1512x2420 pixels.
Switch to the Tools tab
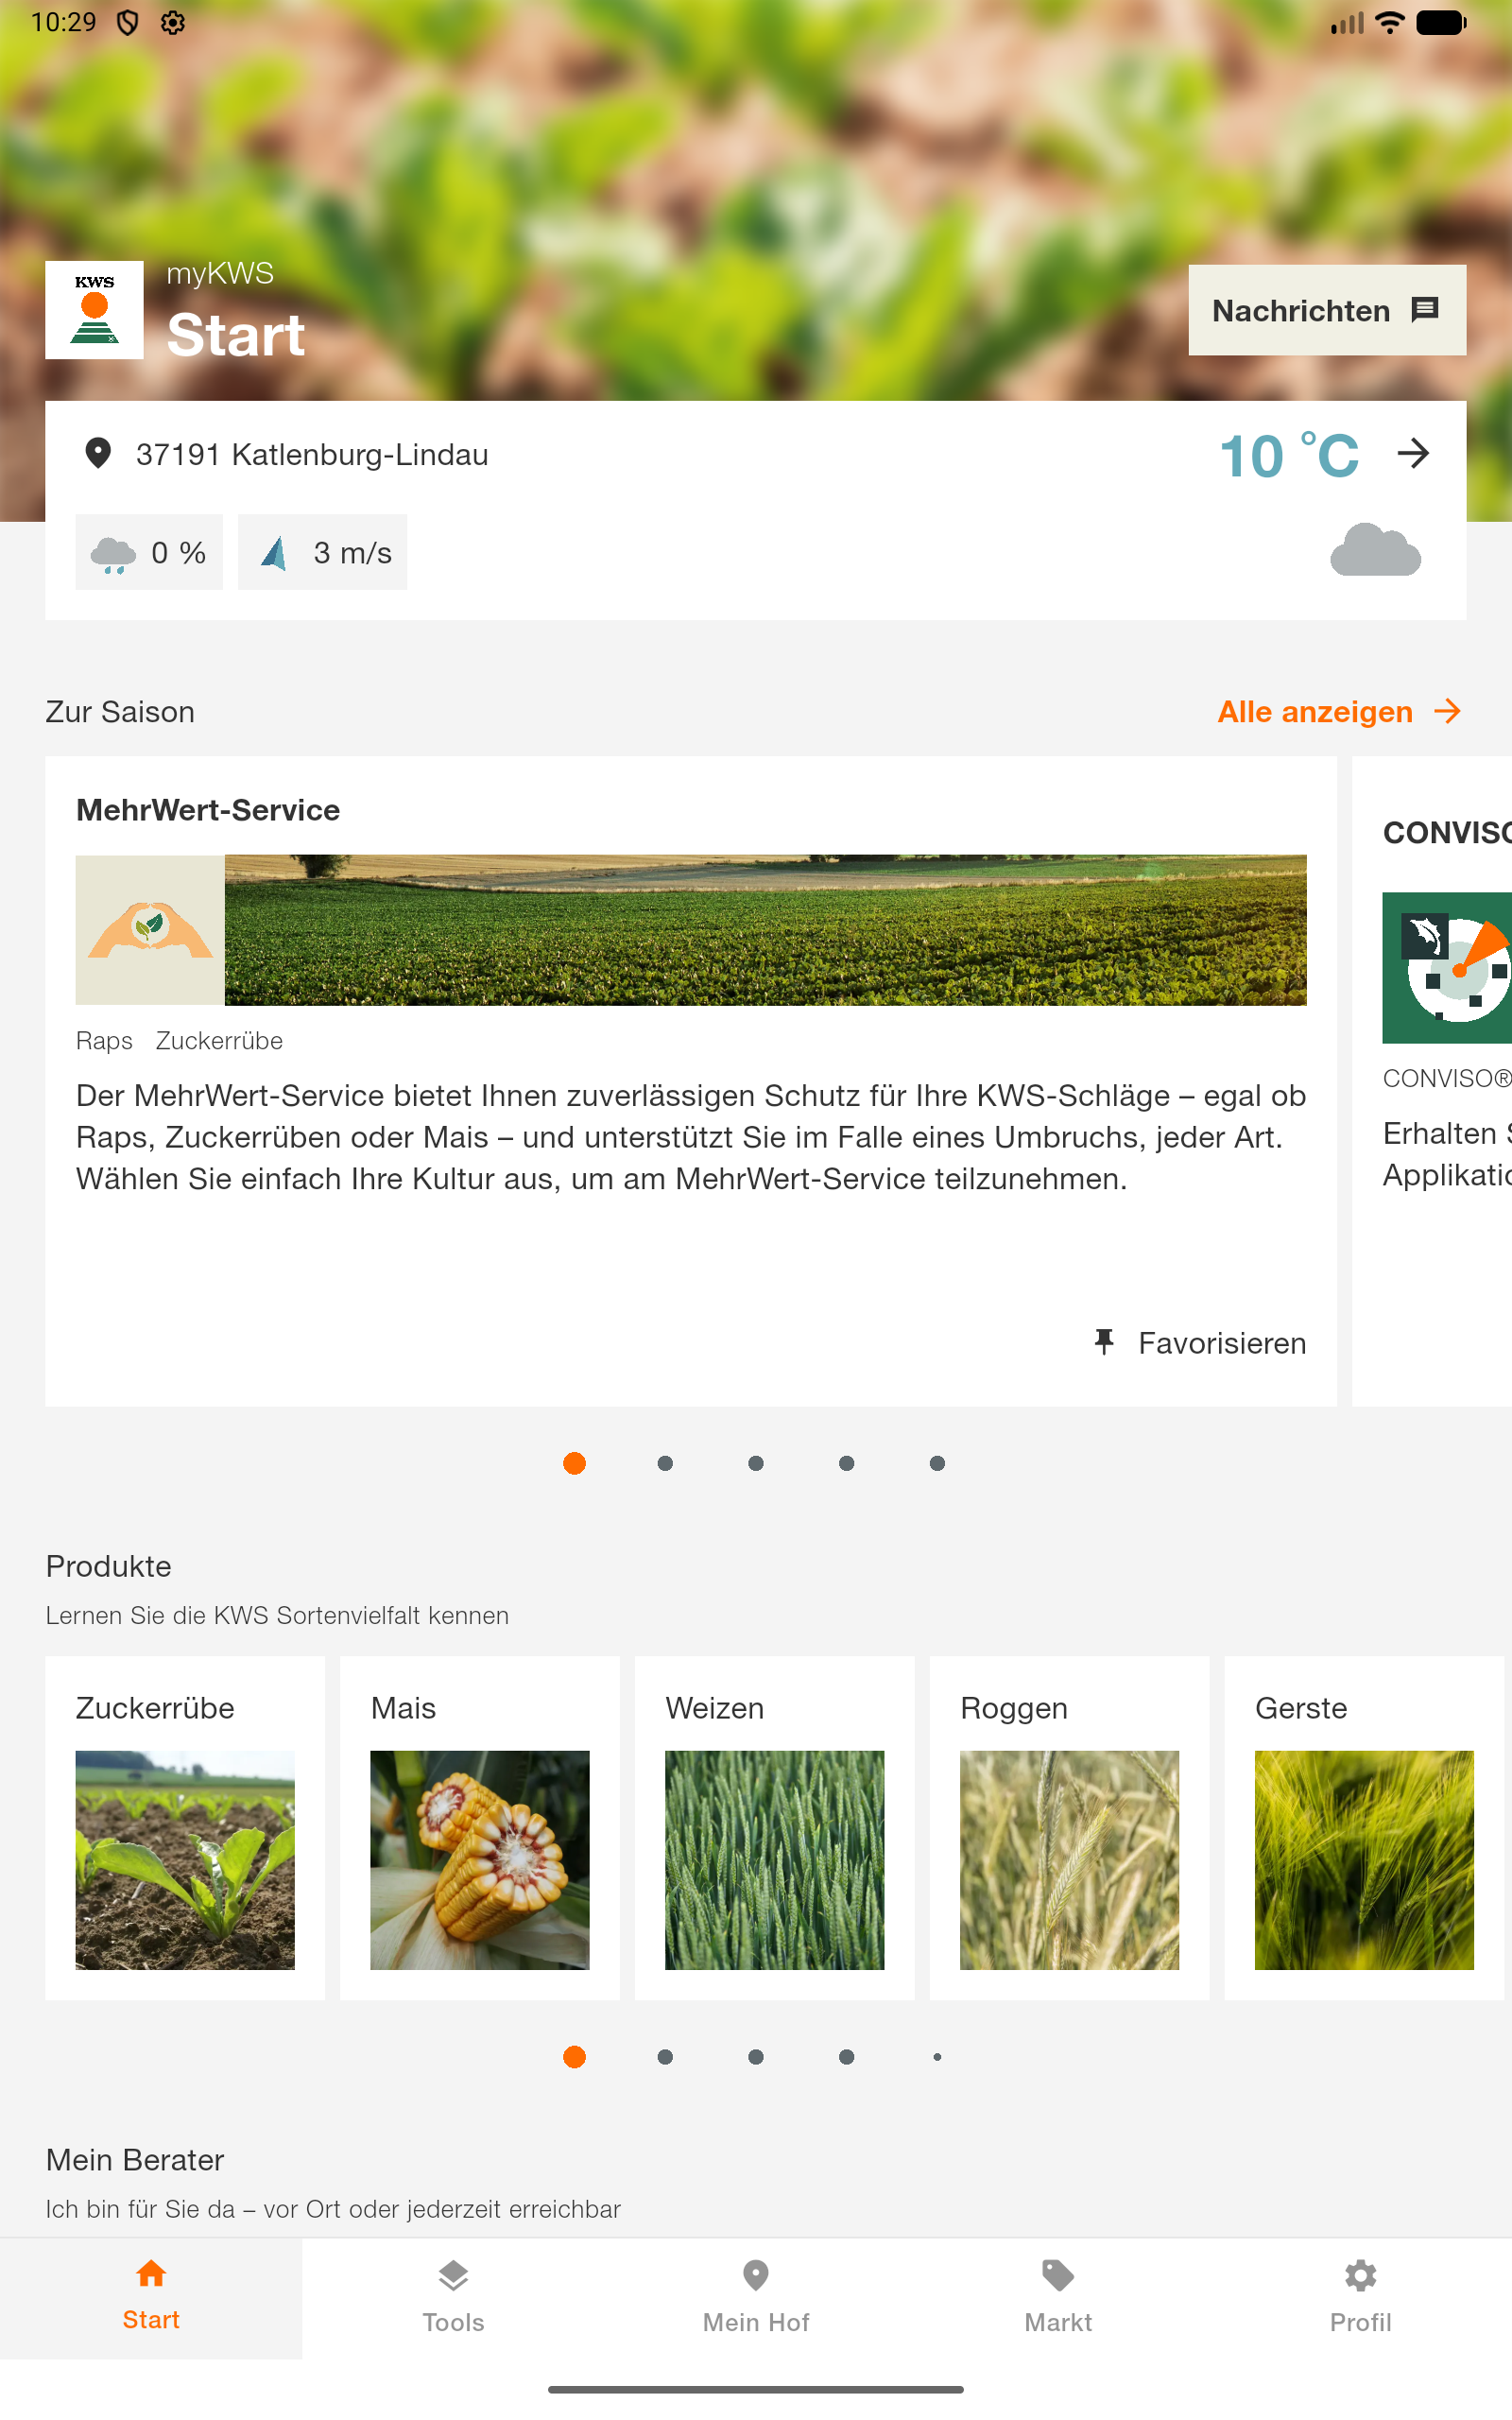point(453,2298)
